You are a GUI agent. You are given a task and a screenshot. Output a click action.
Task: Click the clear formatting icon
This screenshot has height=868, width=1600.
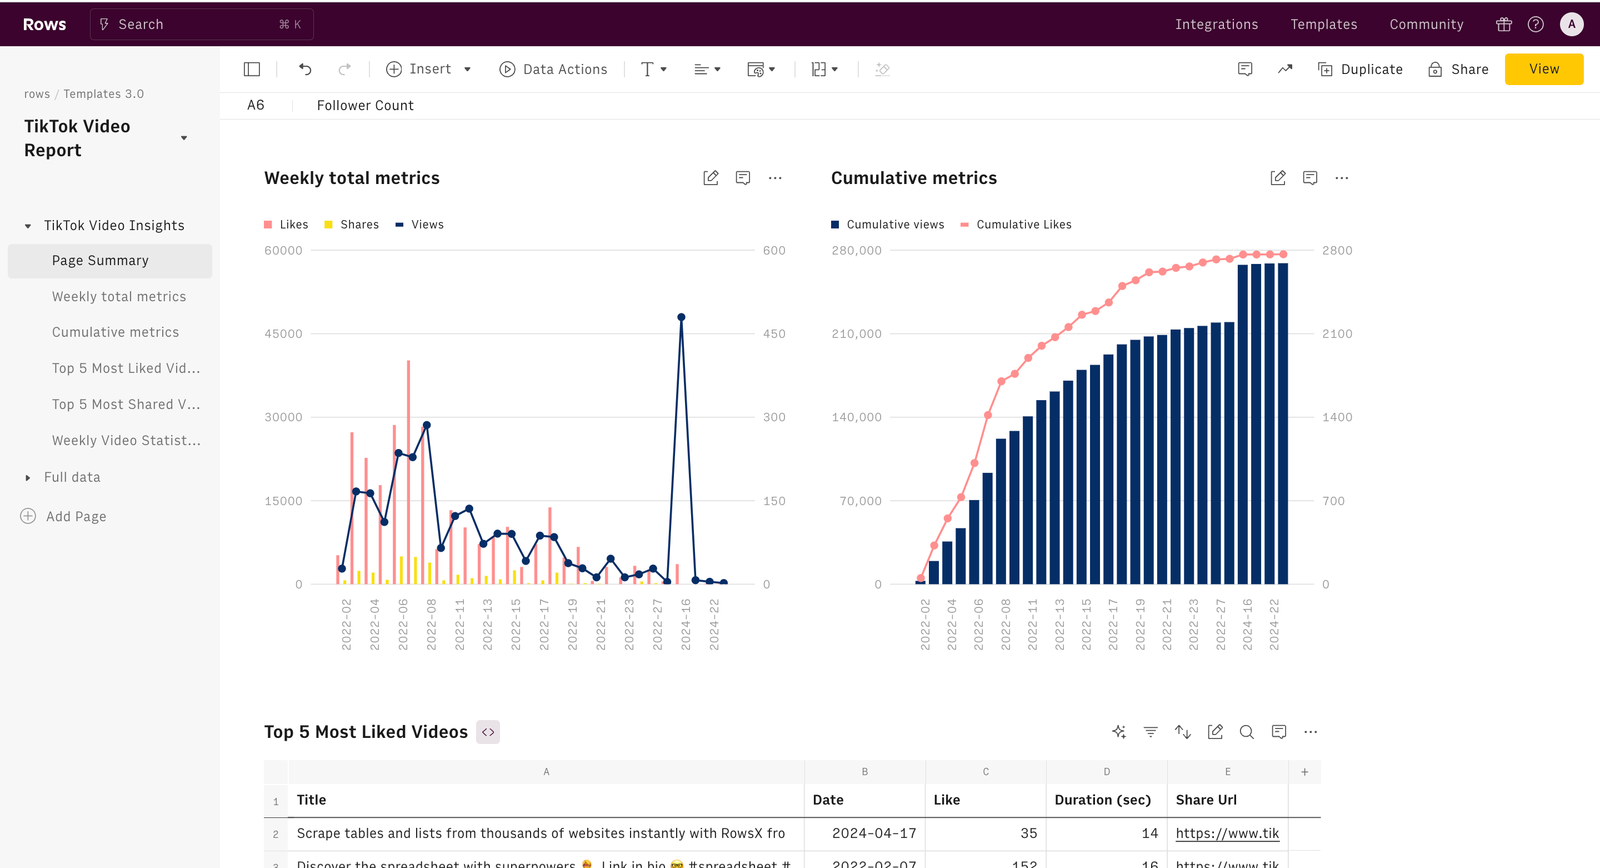(882, 69)
